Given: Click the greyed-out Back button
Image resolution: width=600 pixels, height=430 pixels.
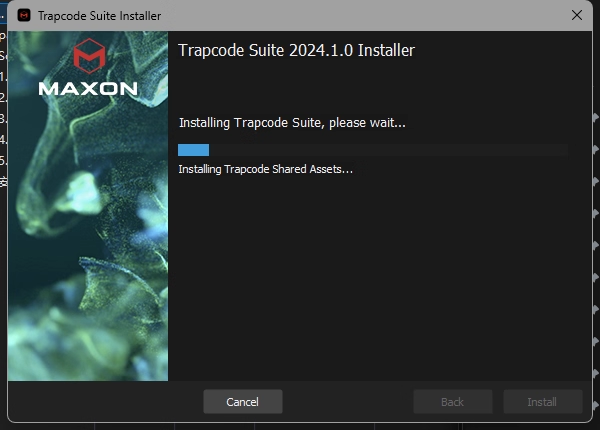Looking at the screenshot, I should point(452,402).
